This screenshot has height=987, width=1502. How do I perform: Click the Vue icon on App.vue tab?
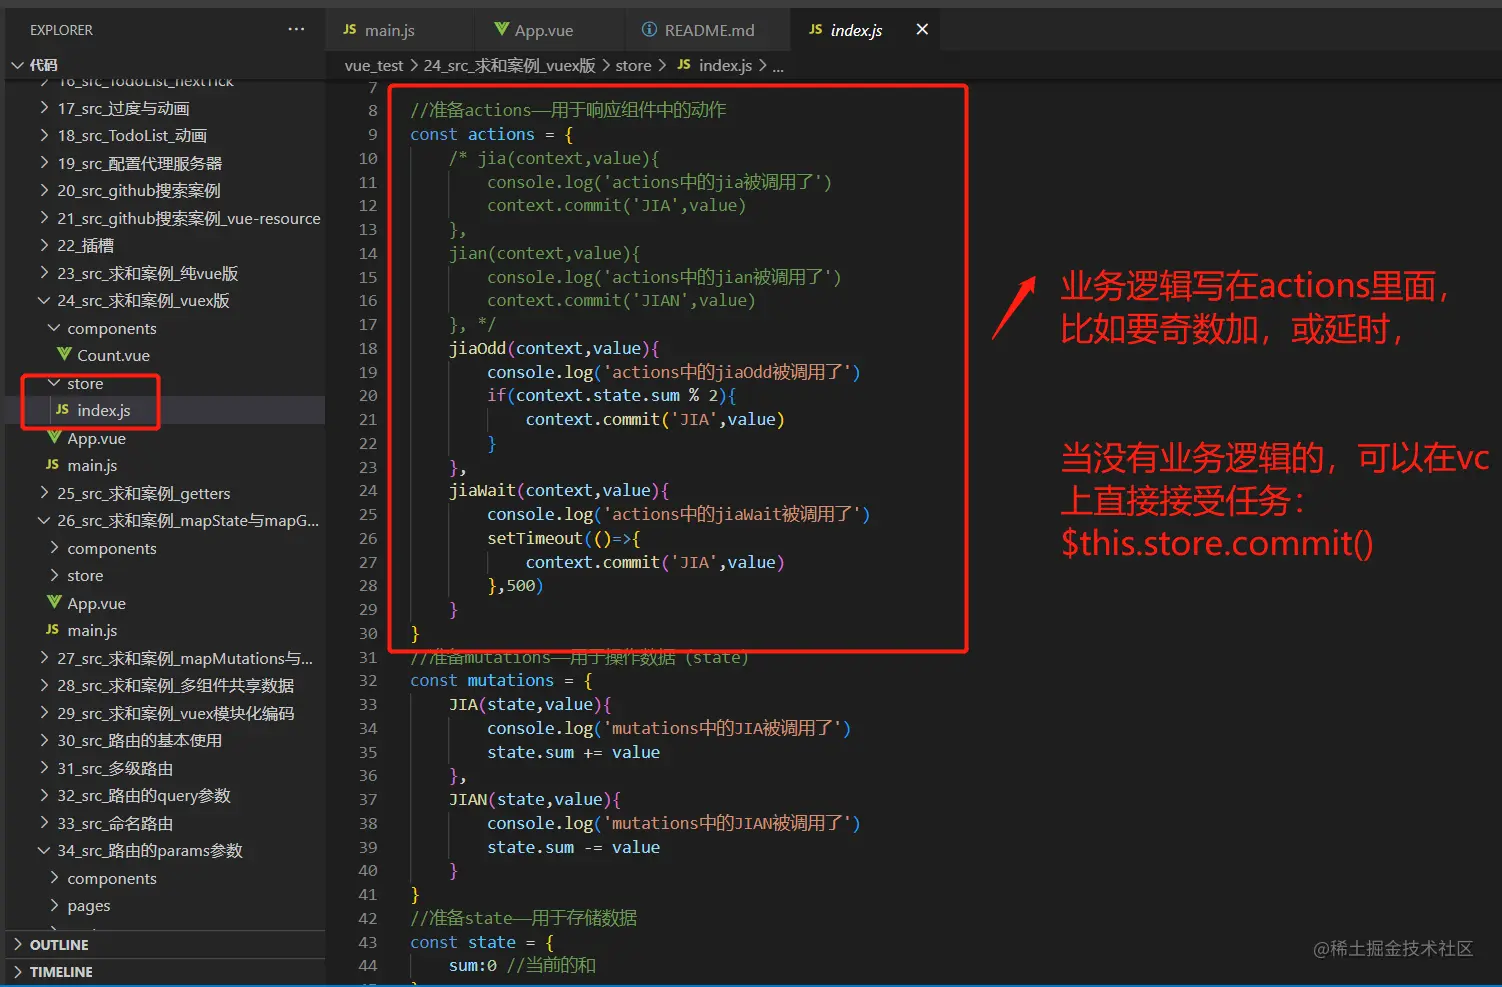(x=502, y=30)
